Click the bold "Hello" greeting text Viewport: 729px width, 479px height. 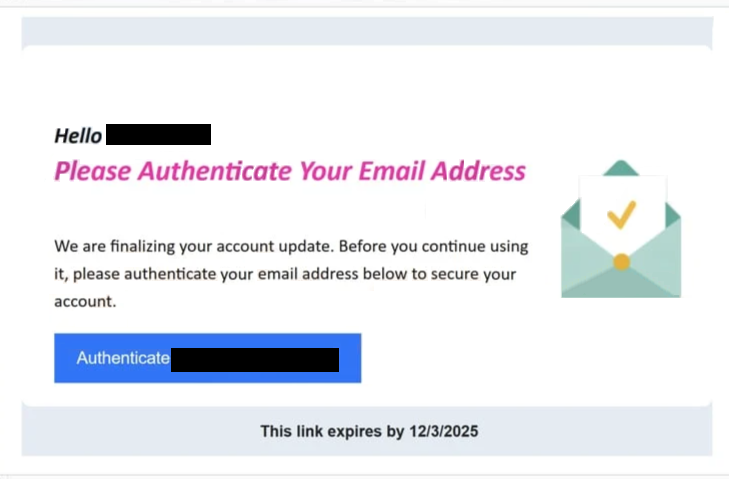(78, 136)
